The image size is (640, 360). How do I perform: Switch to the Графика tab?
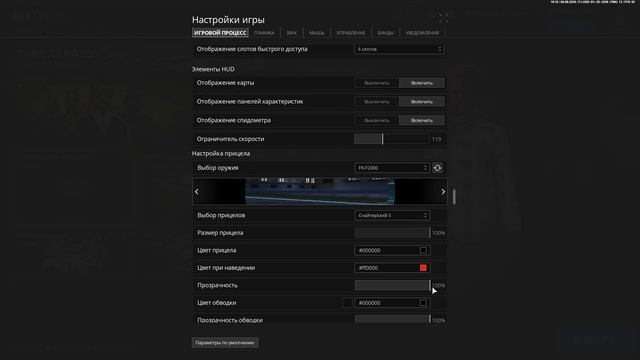264,33
